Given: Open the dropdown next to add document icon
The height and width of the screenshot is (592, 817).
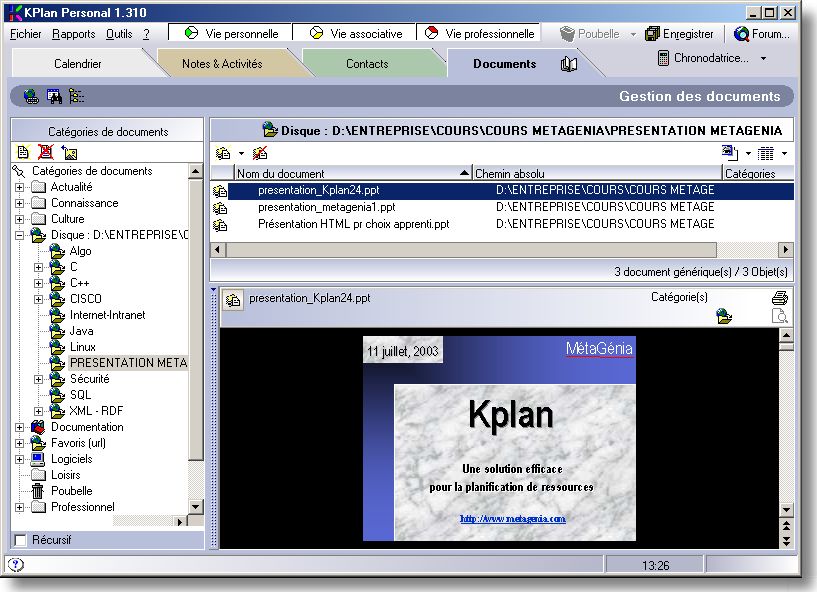Looking at the screenshot, I should [241, 153].
